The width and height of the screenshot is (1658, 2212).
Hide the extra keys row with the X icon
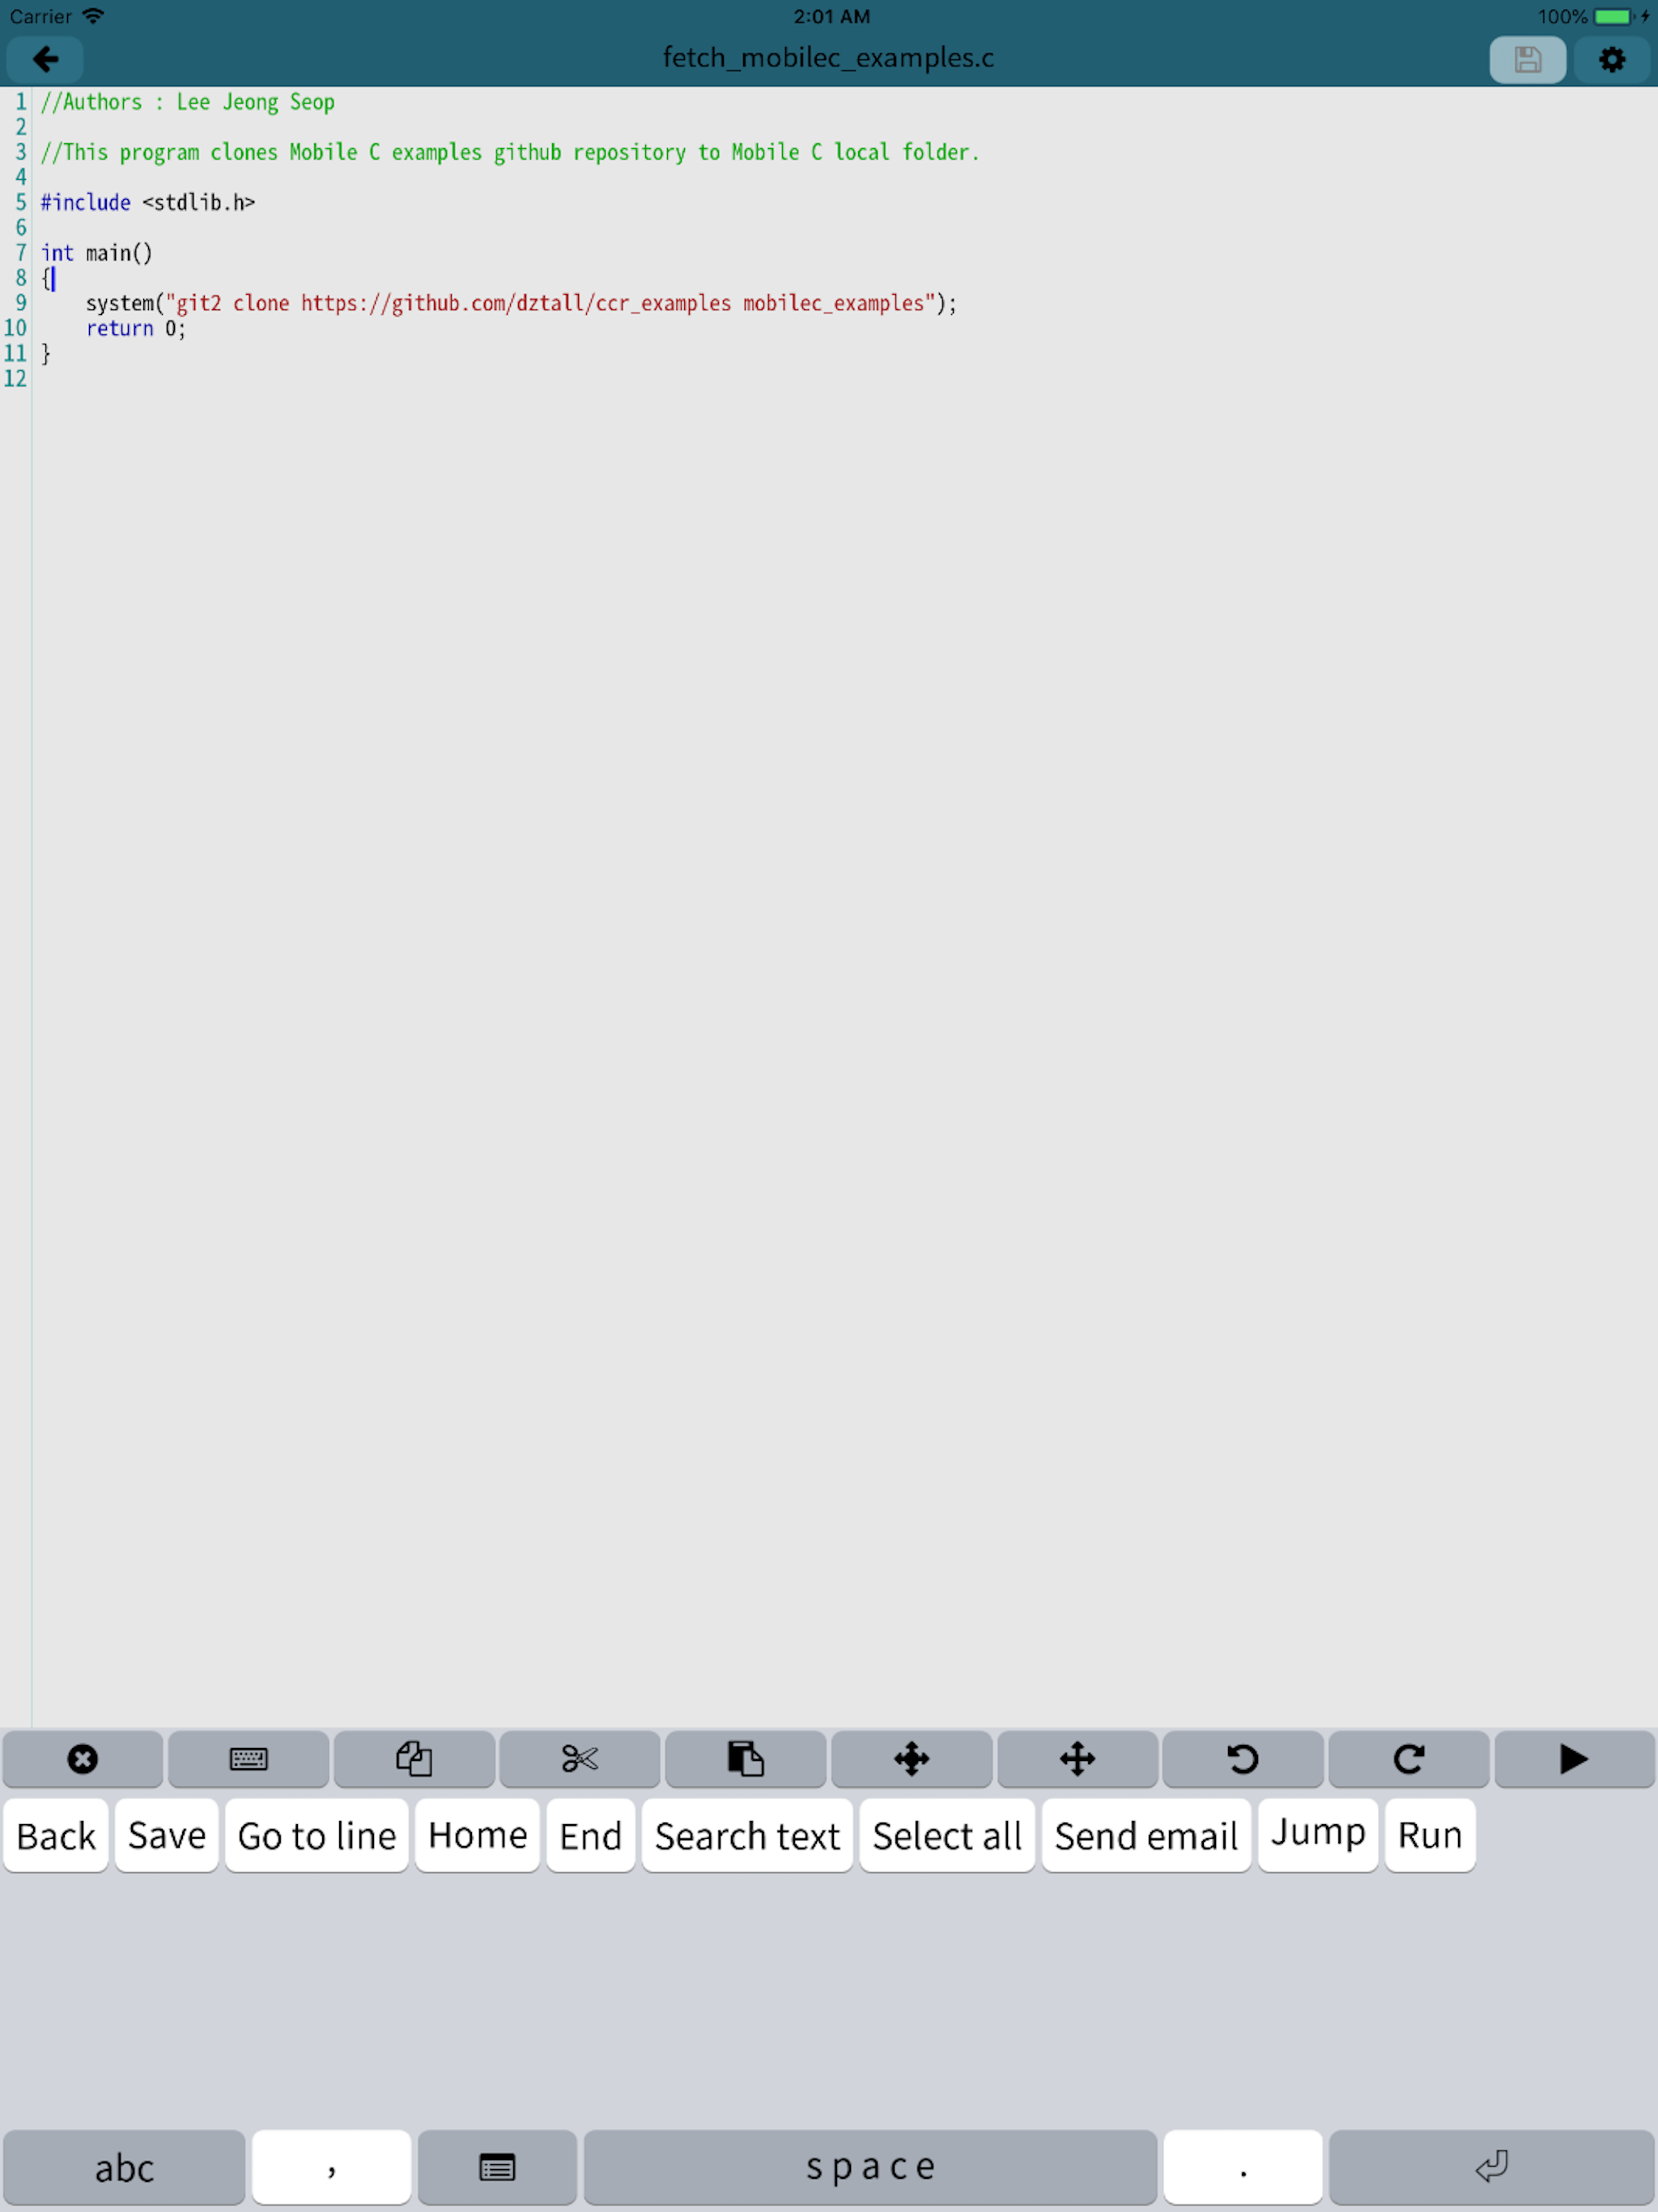pos(83,1759)
